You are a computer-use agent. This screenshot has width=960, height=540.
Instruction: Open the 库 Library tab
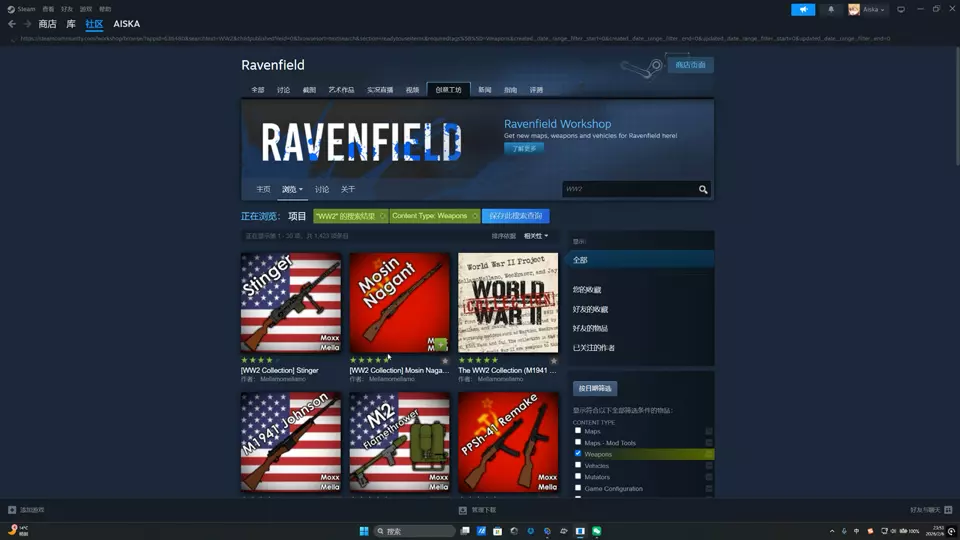(x=71, y=24)
